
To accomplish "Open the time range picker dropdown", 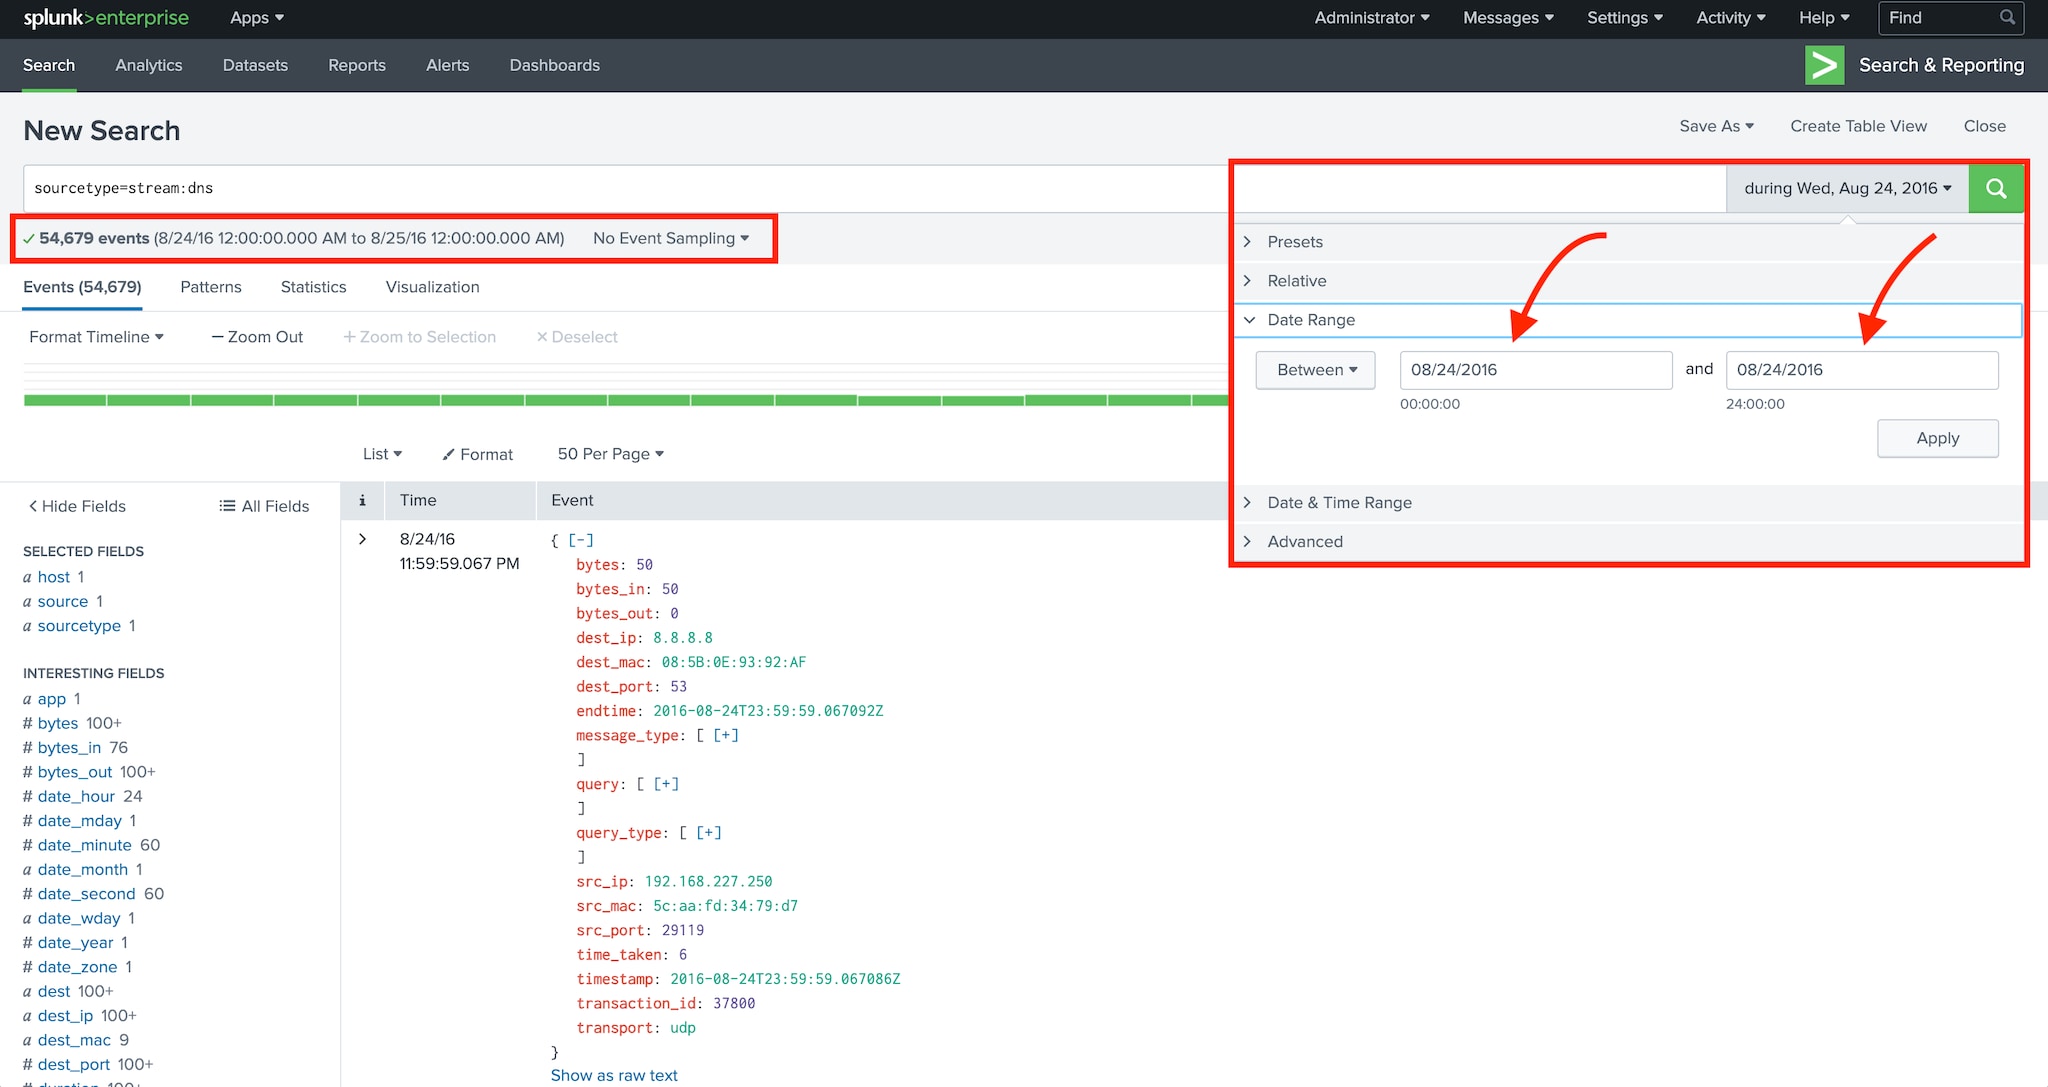I will (x=1847, y=188).
